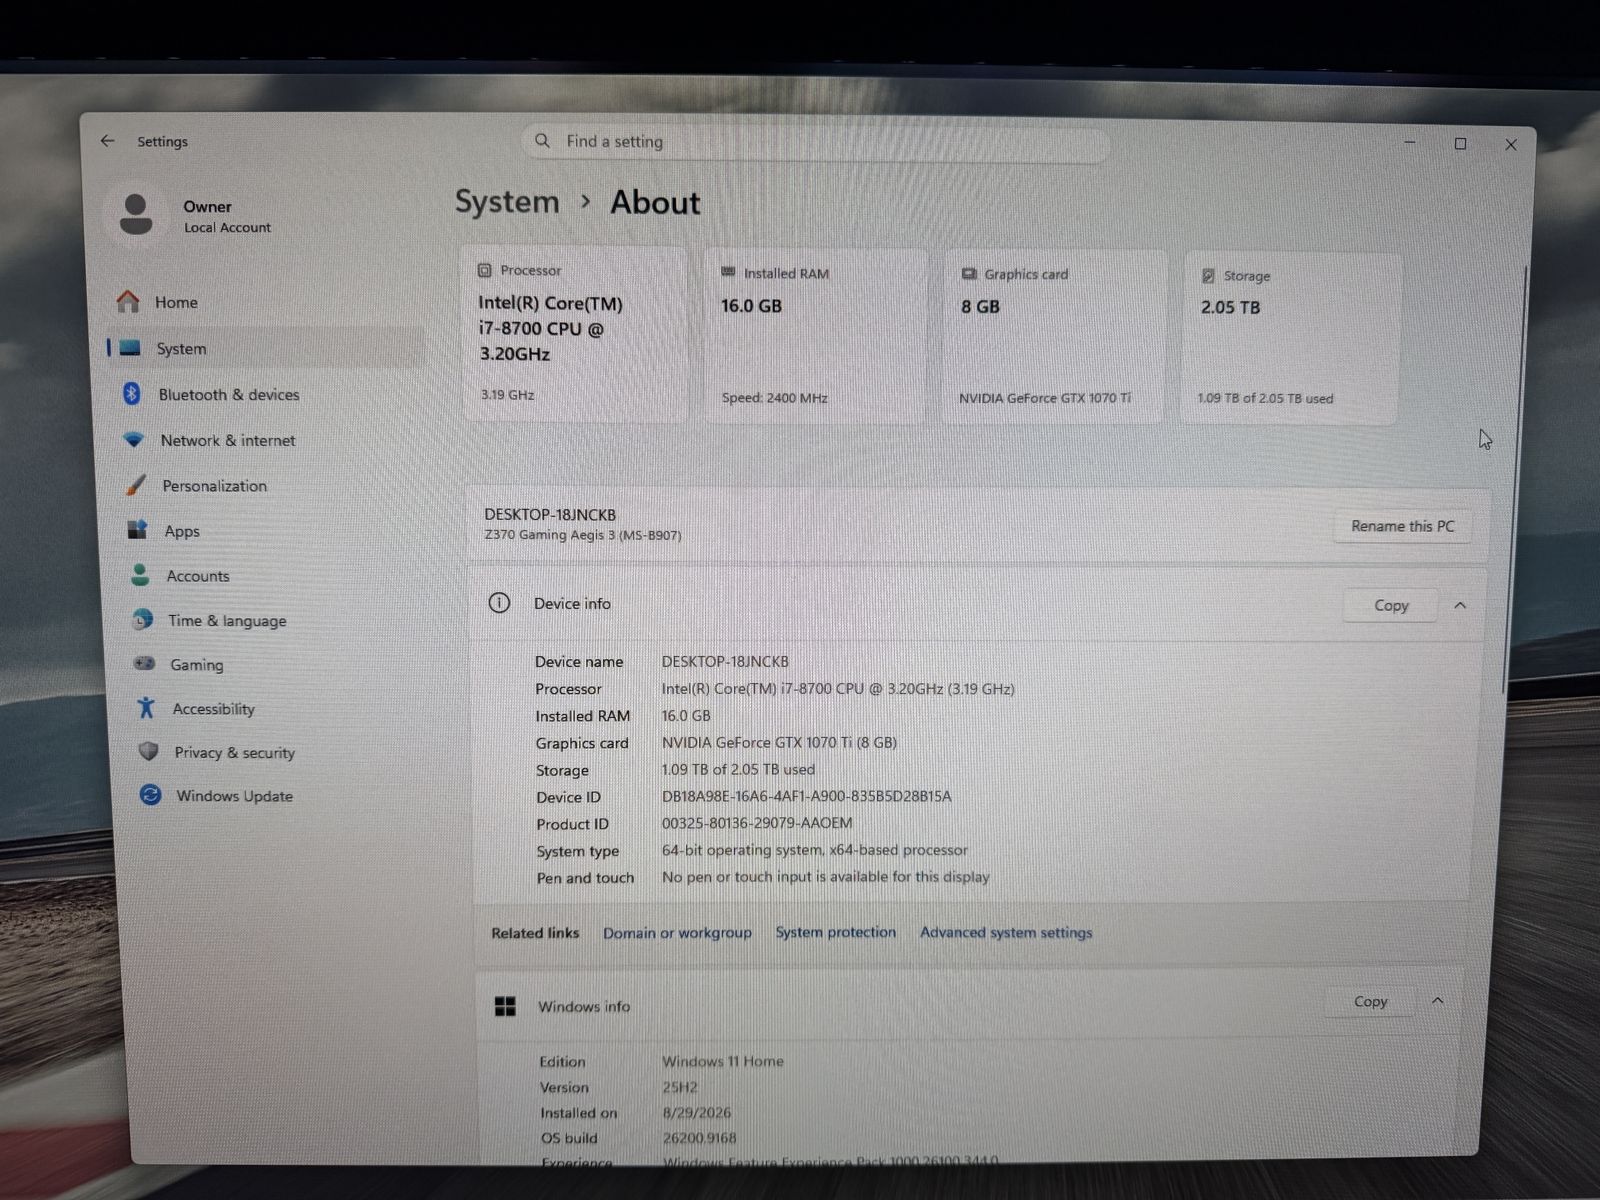This screenshot has width=1600, height=1200.
Task: Open Advanced system settings link
Action: [x=1006, y=932]
